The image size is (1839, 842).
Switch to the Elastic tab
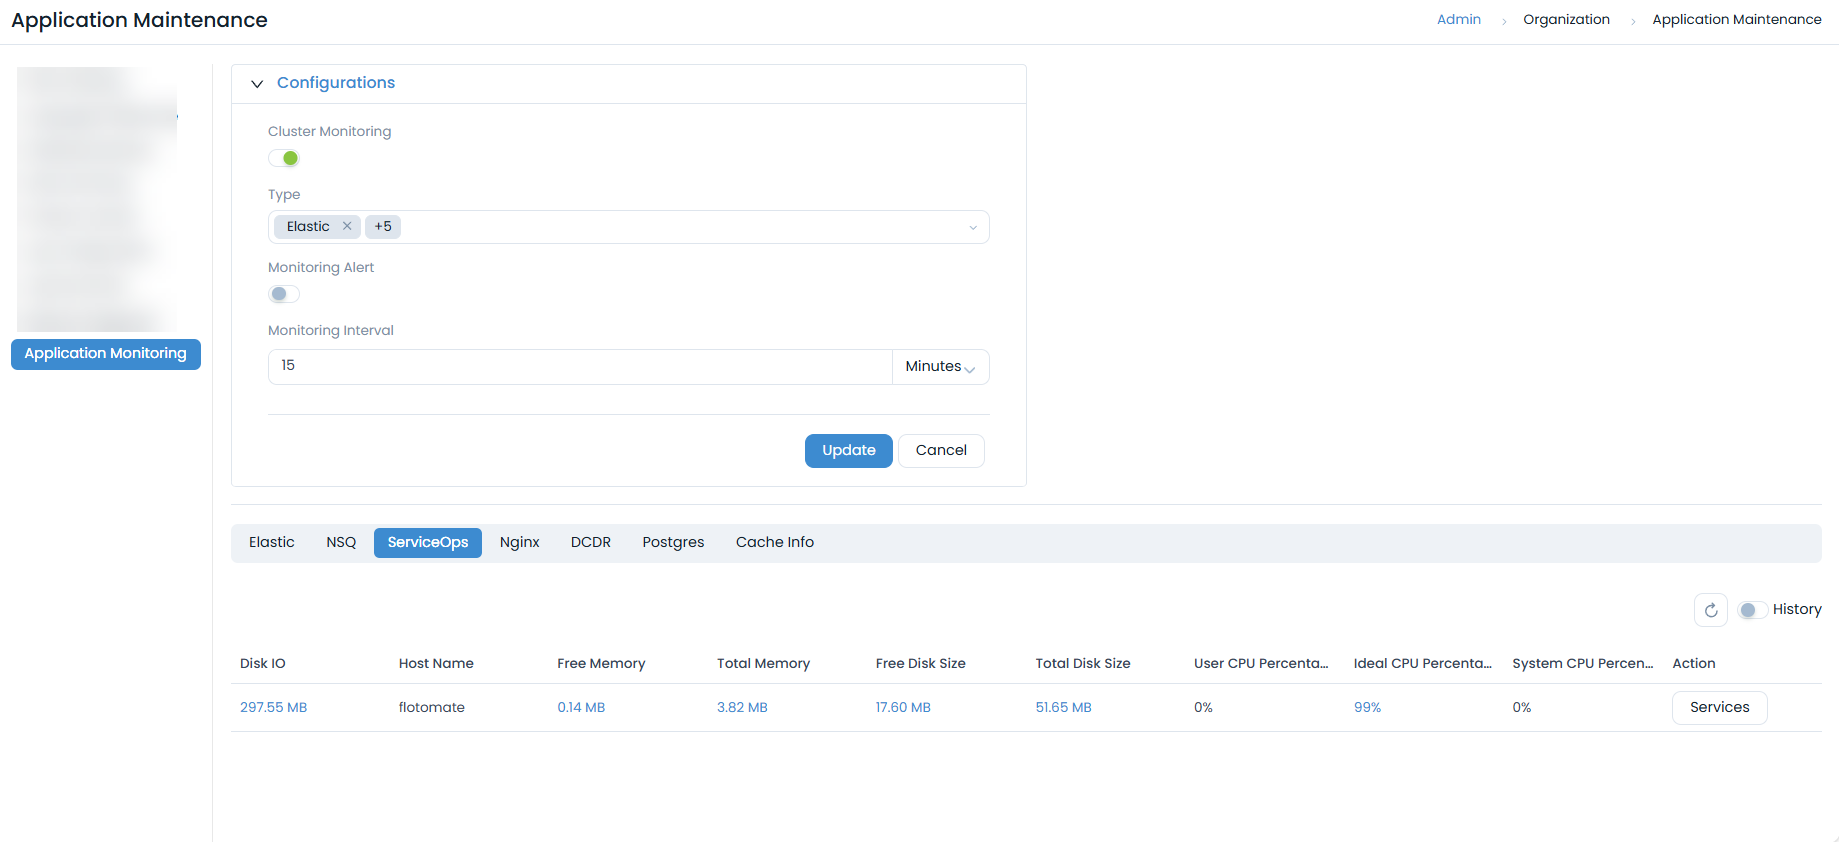point(271,542)
